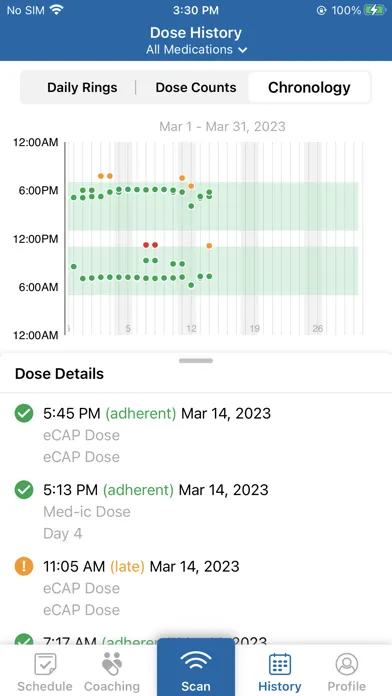This screenshot has width=392, height=696.
Task: Tap the Mar 1 - Mar 31, 2023 date range
Action: coord(222,127)
